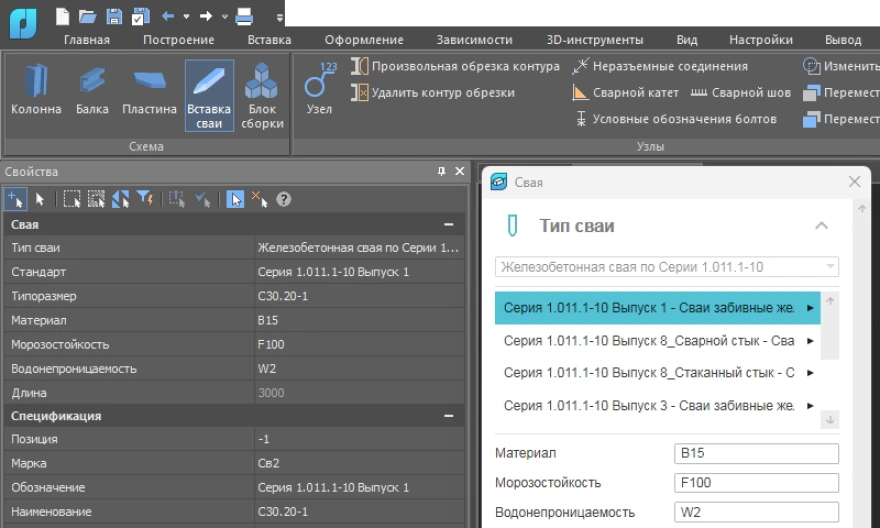Switch to the 3D-инструменты tab
This screenshot has height=528, width=880.
coord(594,40)
